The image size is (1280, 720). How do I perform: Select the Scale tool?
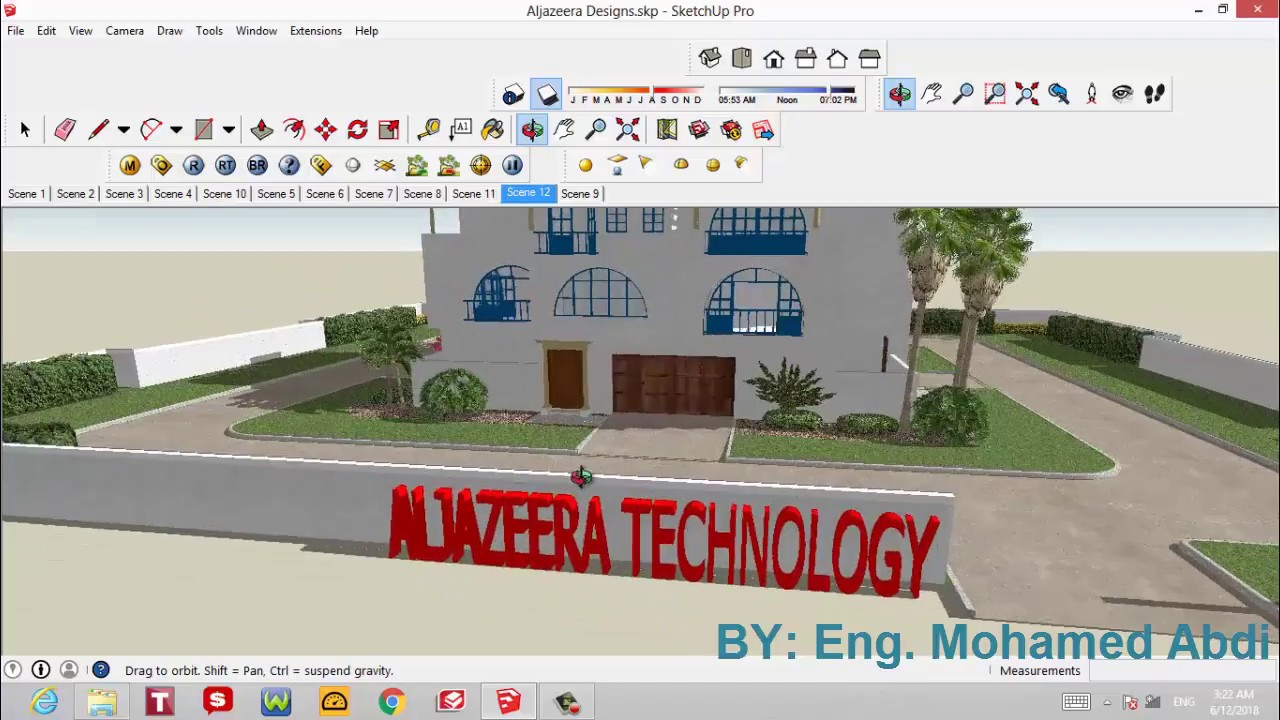point(389,129)
